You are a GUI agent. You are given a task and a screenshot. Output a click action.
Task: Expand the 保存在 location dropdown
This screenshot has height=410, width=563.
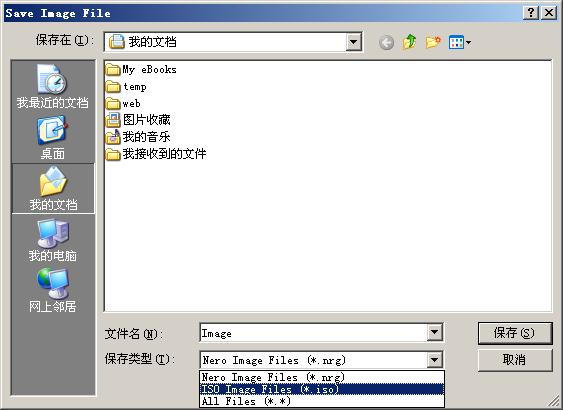coord(353,42)
